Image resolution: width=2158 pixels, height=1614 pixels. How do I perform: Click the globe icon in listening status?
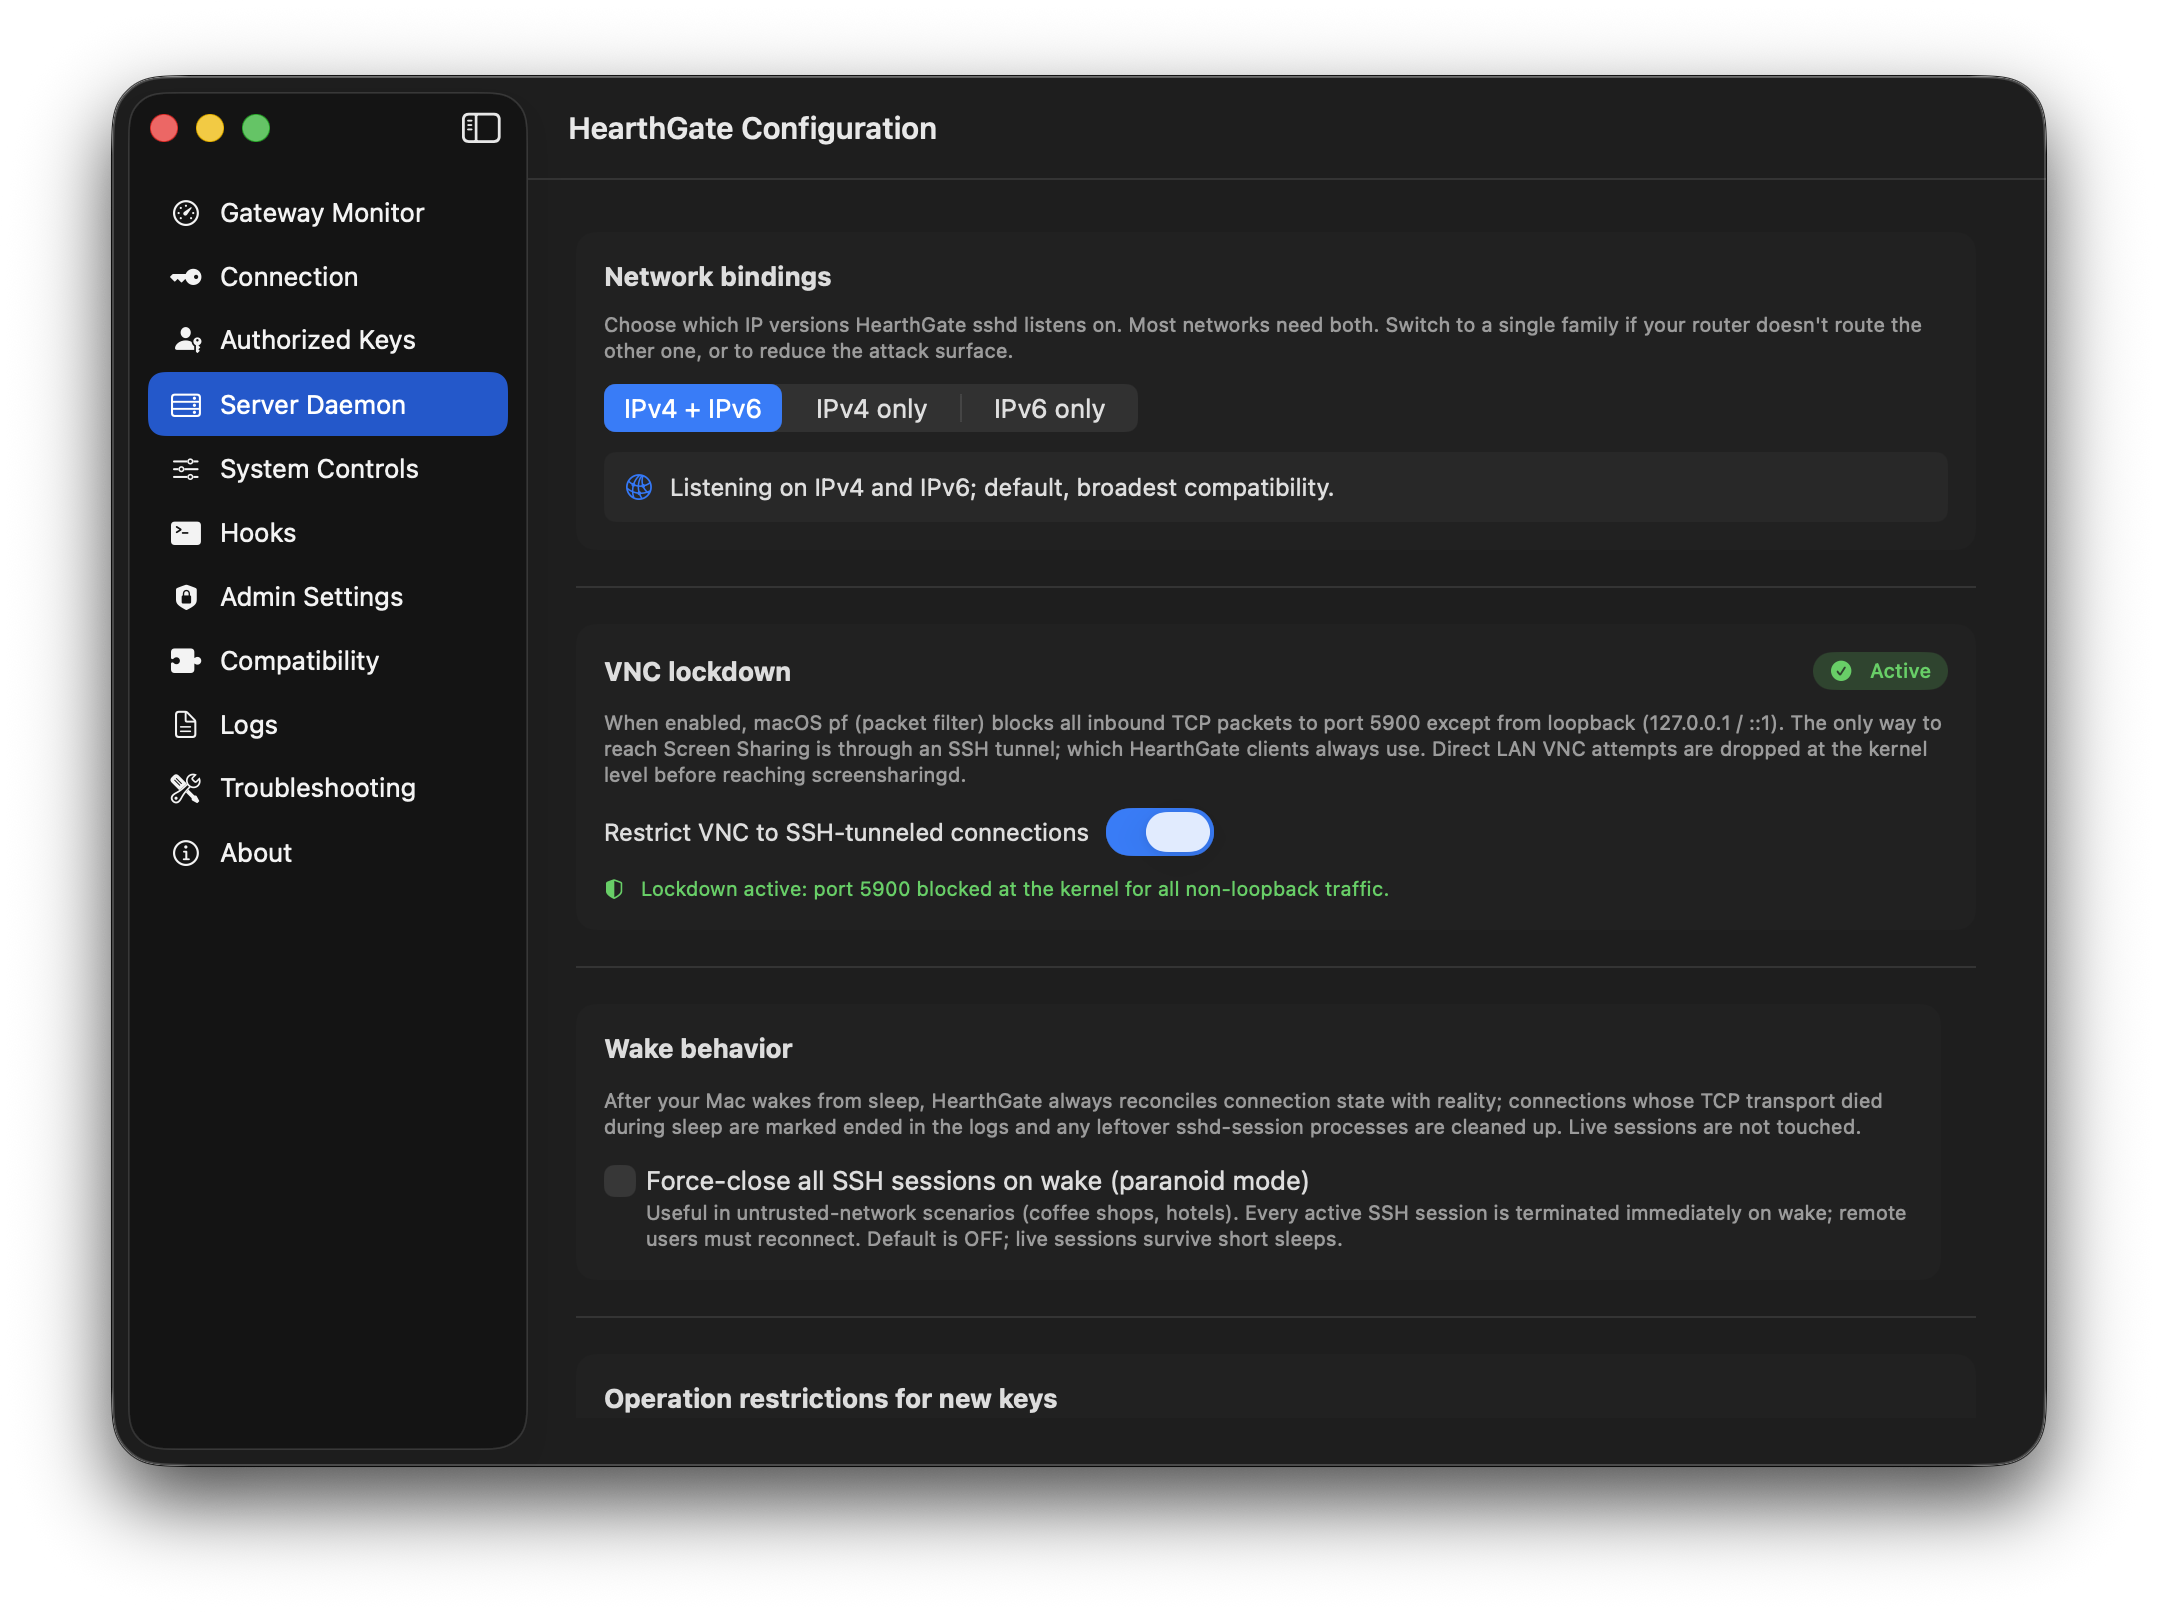(639, 487)
